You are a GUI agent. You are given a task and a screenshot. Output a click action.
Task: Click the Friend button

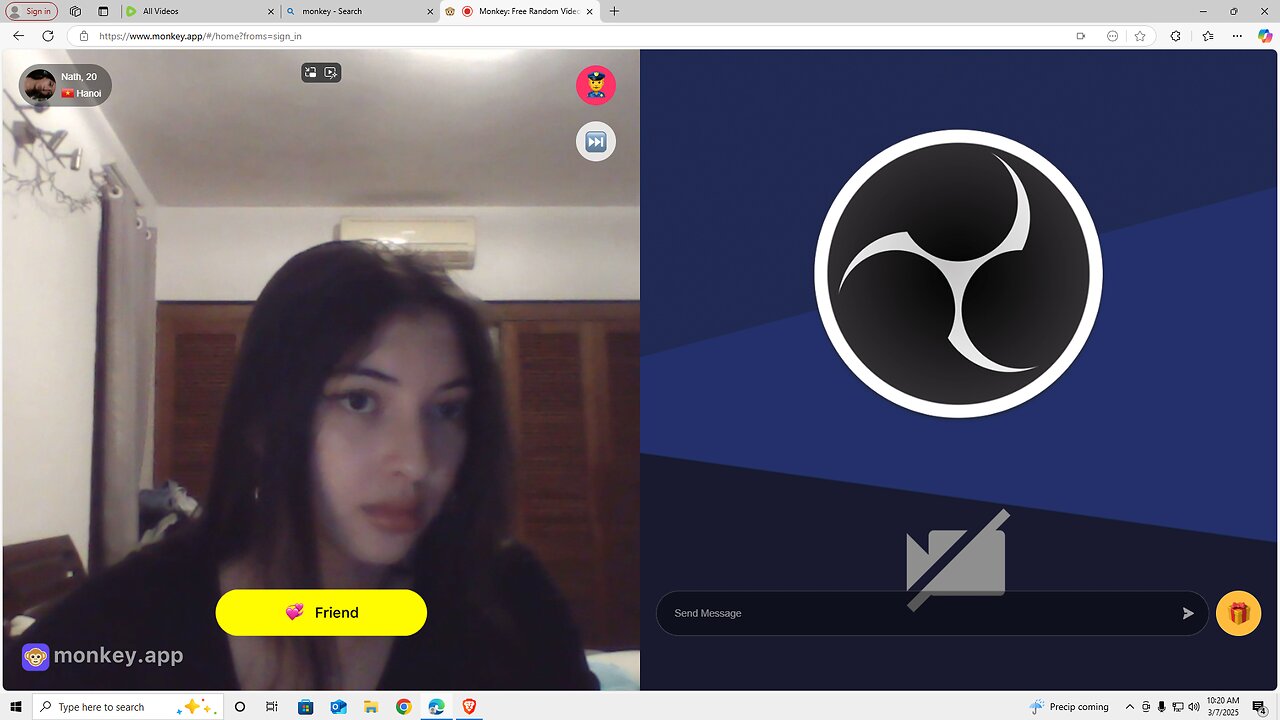pos(321,612)
